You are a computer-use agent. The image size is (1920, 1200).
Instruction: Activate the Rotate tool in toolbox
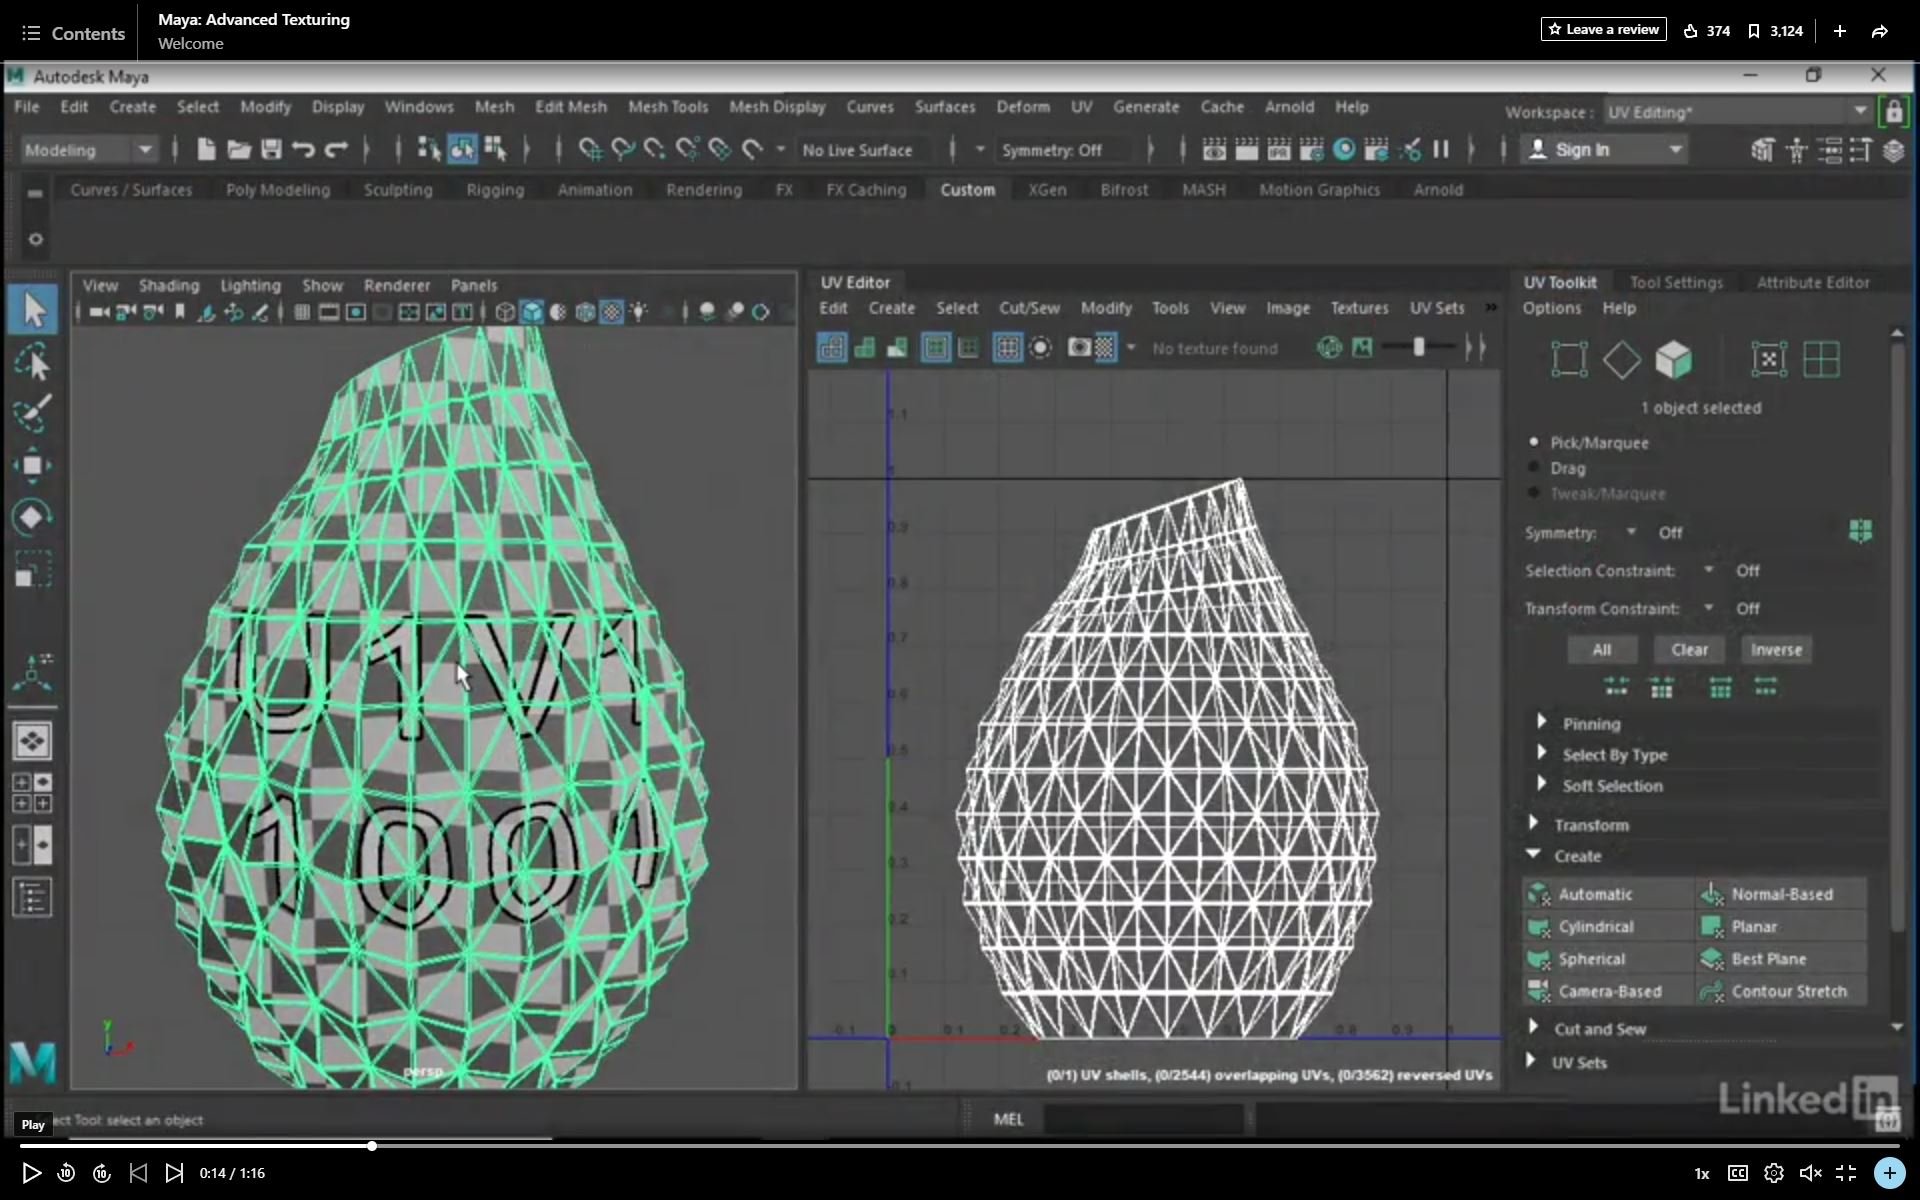click(33, 517)
